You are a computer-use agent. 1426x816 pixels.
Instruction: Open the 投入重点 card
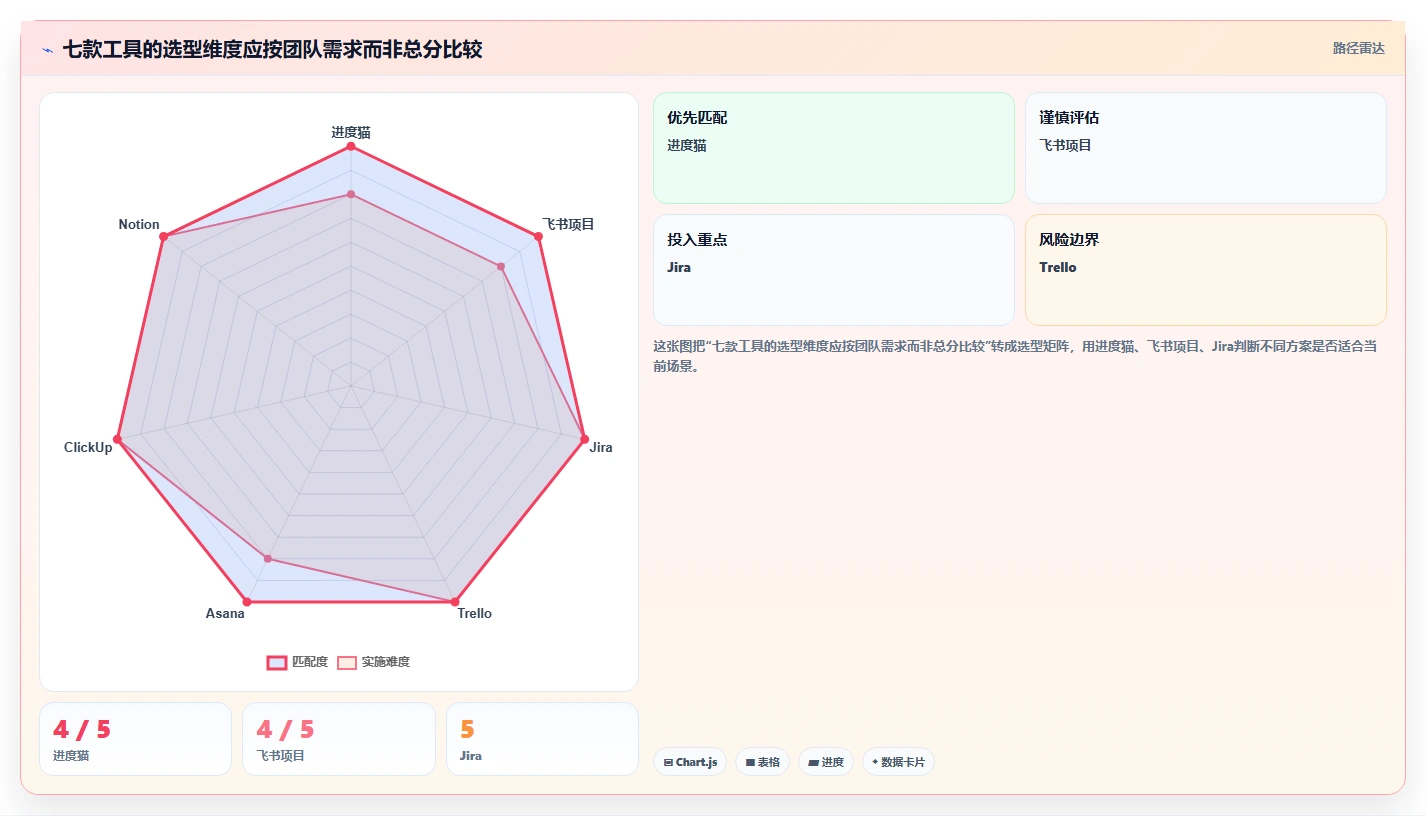pyautogui.click(x=834, y=270)
